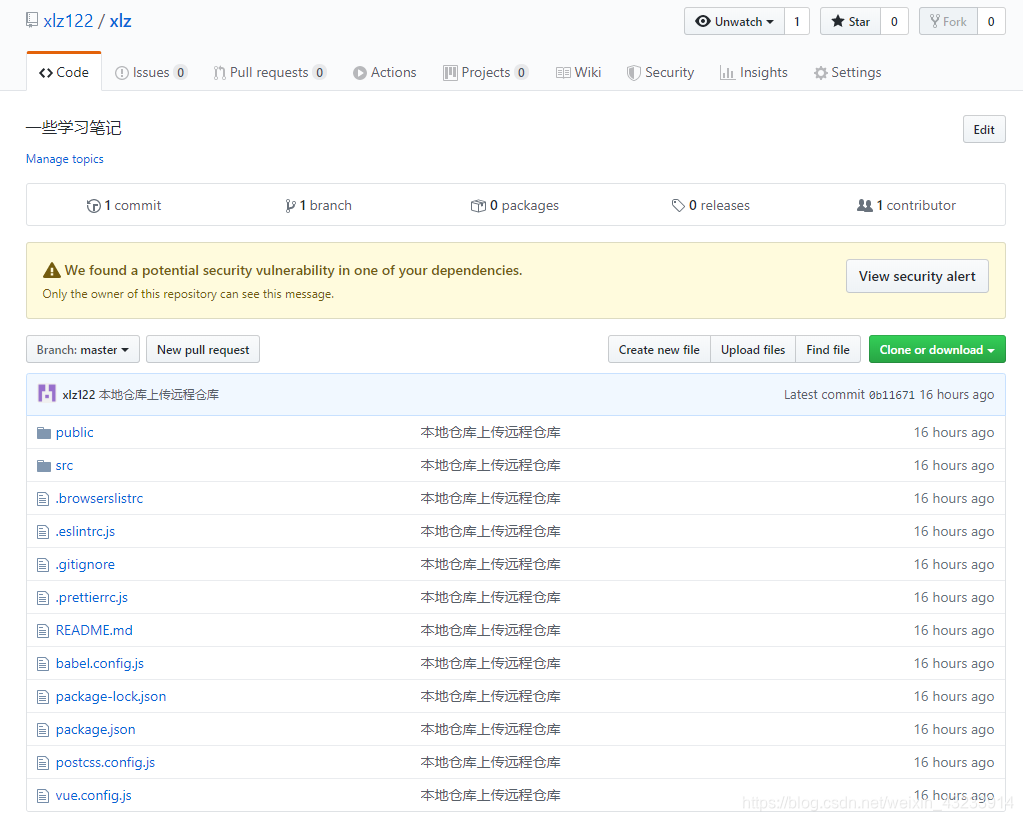Click the vue.config.js file icon

[43, 796]
